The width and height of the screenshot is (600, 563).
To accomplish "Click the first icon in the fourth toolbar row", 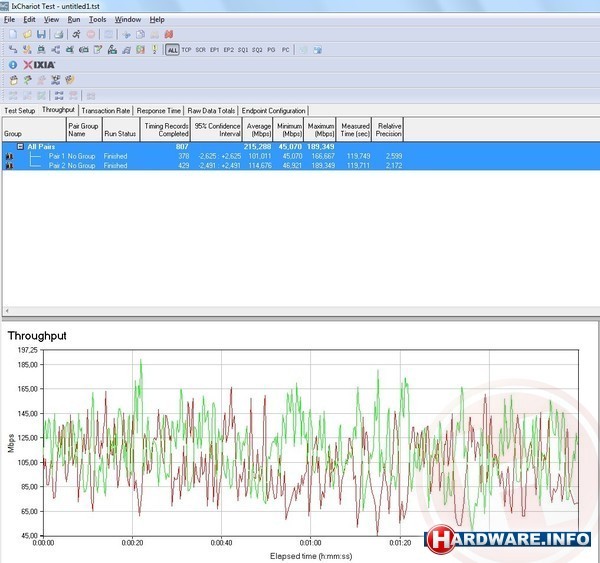I will [13, 80].
